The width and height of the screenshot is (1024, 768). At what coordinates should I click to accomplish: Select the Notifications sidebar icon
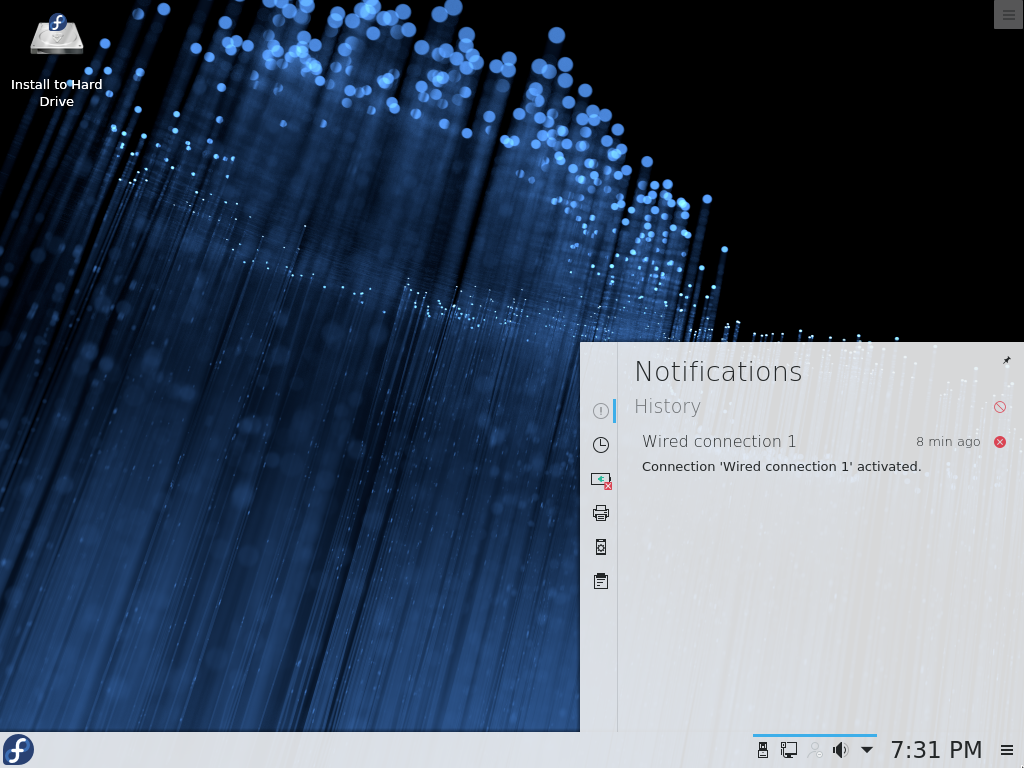pos(601,411)
